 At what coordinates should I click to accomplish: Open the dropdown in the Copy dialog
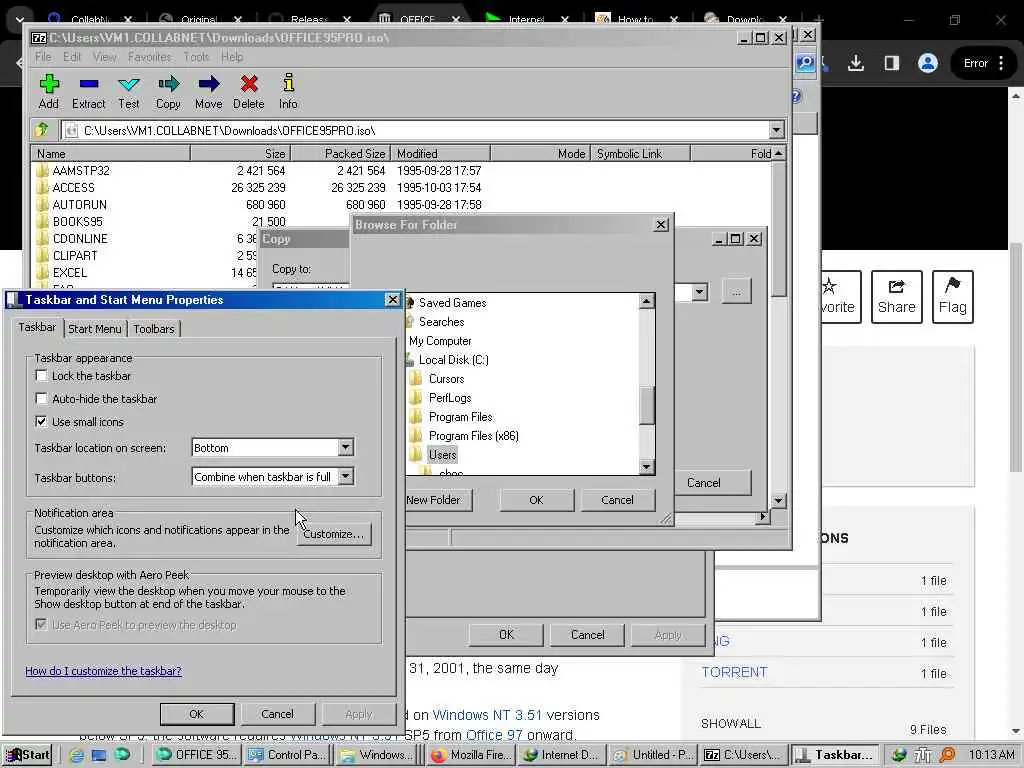pos(699,291)
